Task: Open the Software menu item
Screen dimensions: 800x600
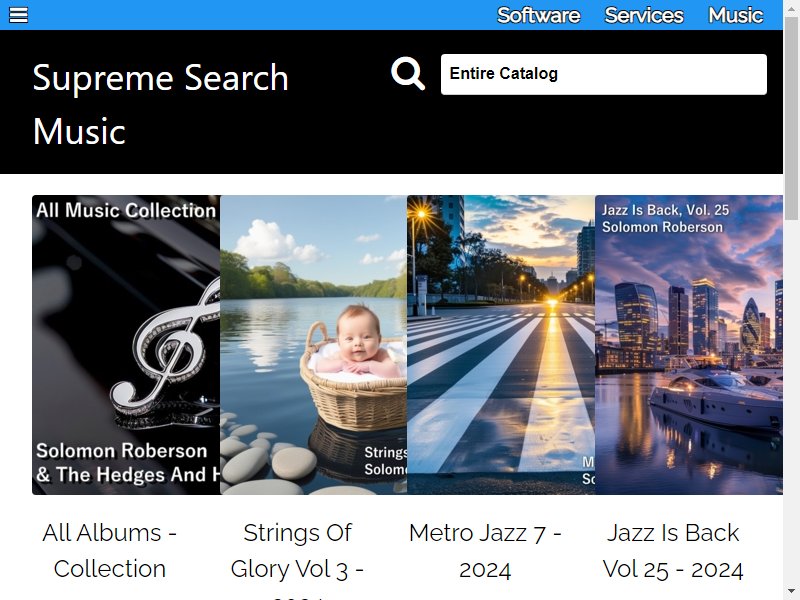Action: (539, 15)
